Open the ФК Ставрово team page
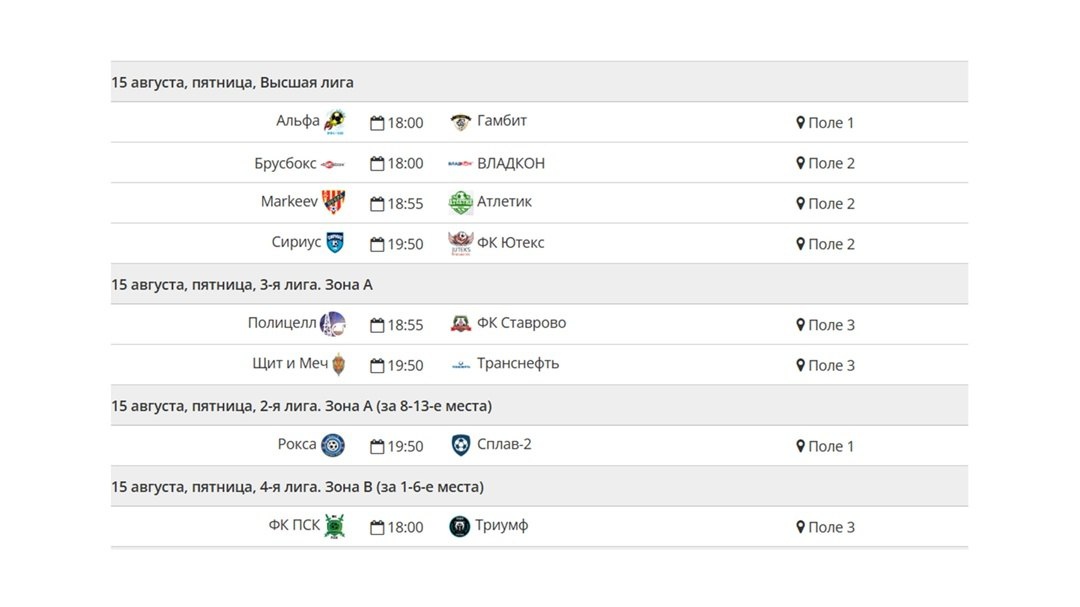1080x607 pixels. (x=521, y=323)
